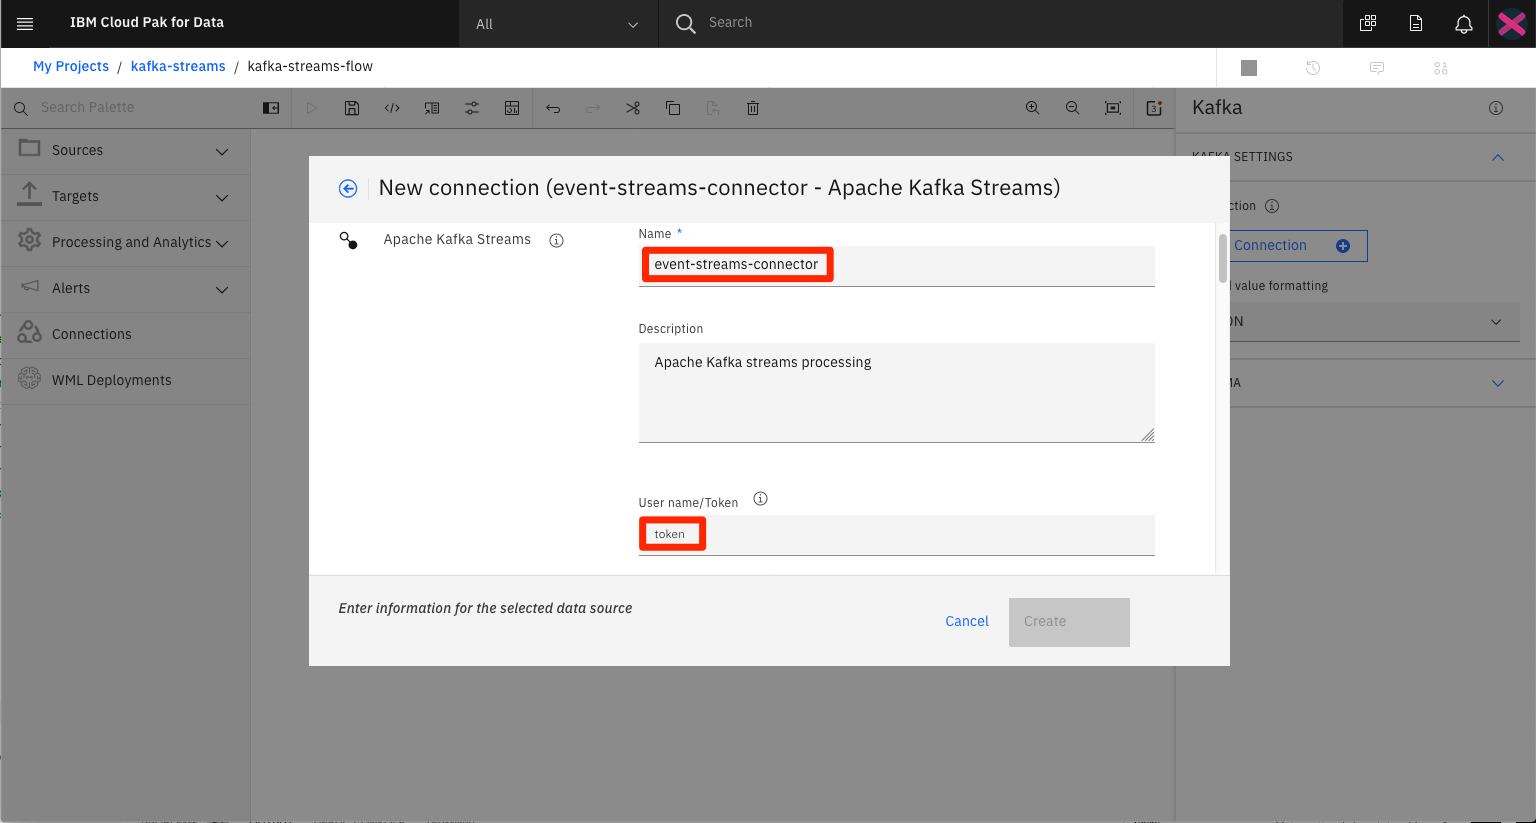1536x823 pixels.
Task: Open the hamburger navigation menu
Action: pyautogui.click(x=25, y=23)
